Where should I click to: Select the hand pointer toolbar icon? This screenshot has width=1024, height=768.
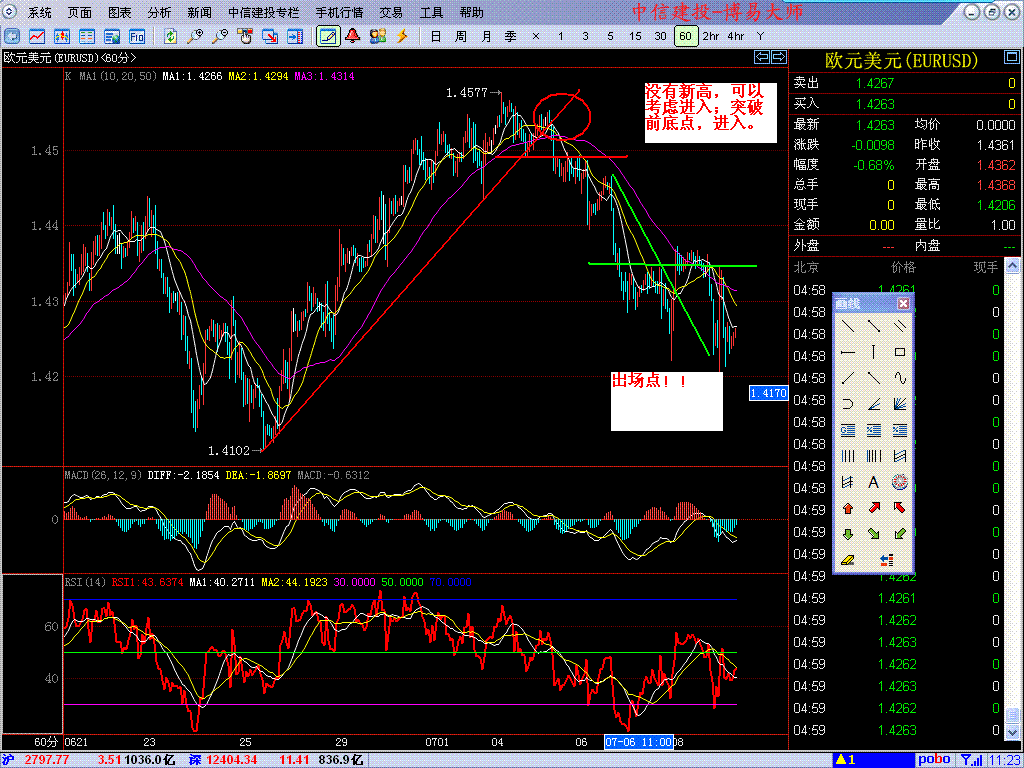[245, 37]
